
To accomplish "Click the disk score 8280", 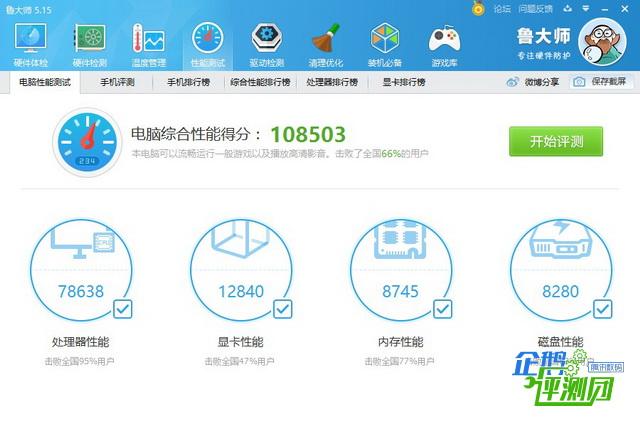I will pyautogui.click(x=560, y=291).
